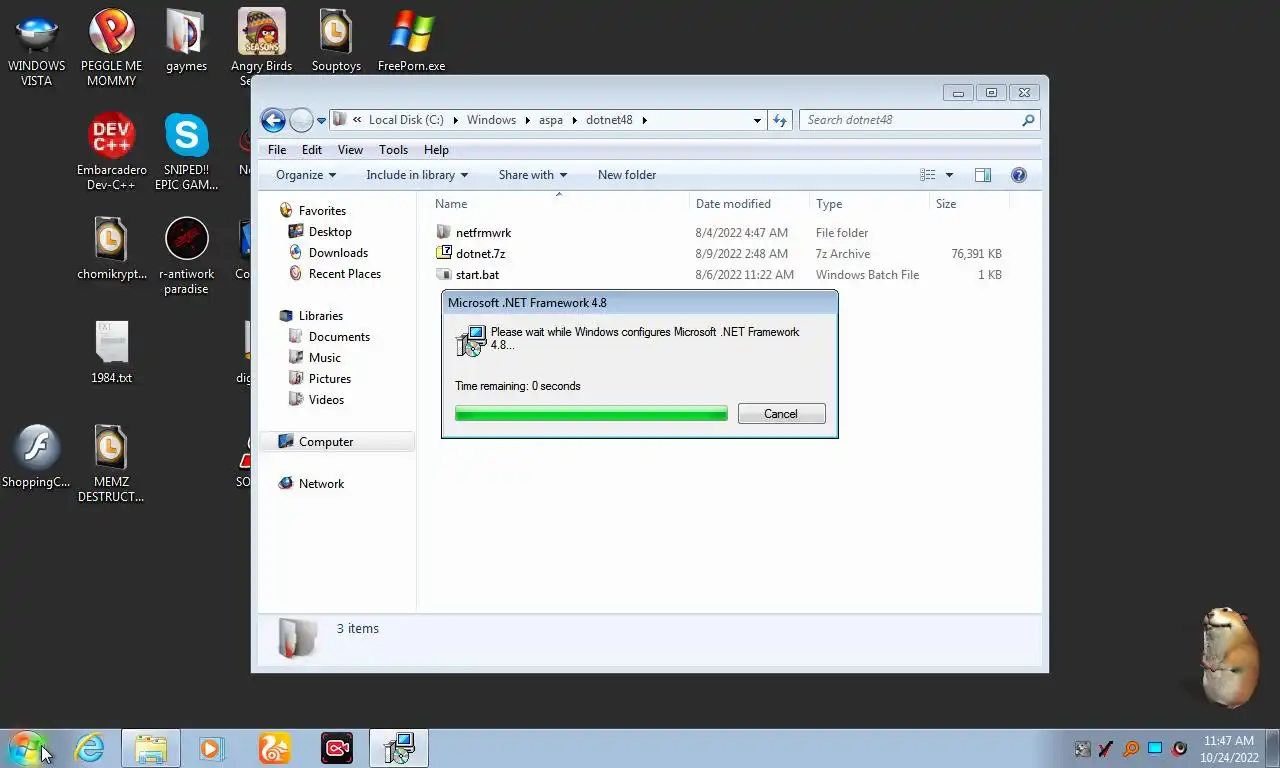
Task: Open the WINDOWS VISTA desktop icon
Action: 37,48
